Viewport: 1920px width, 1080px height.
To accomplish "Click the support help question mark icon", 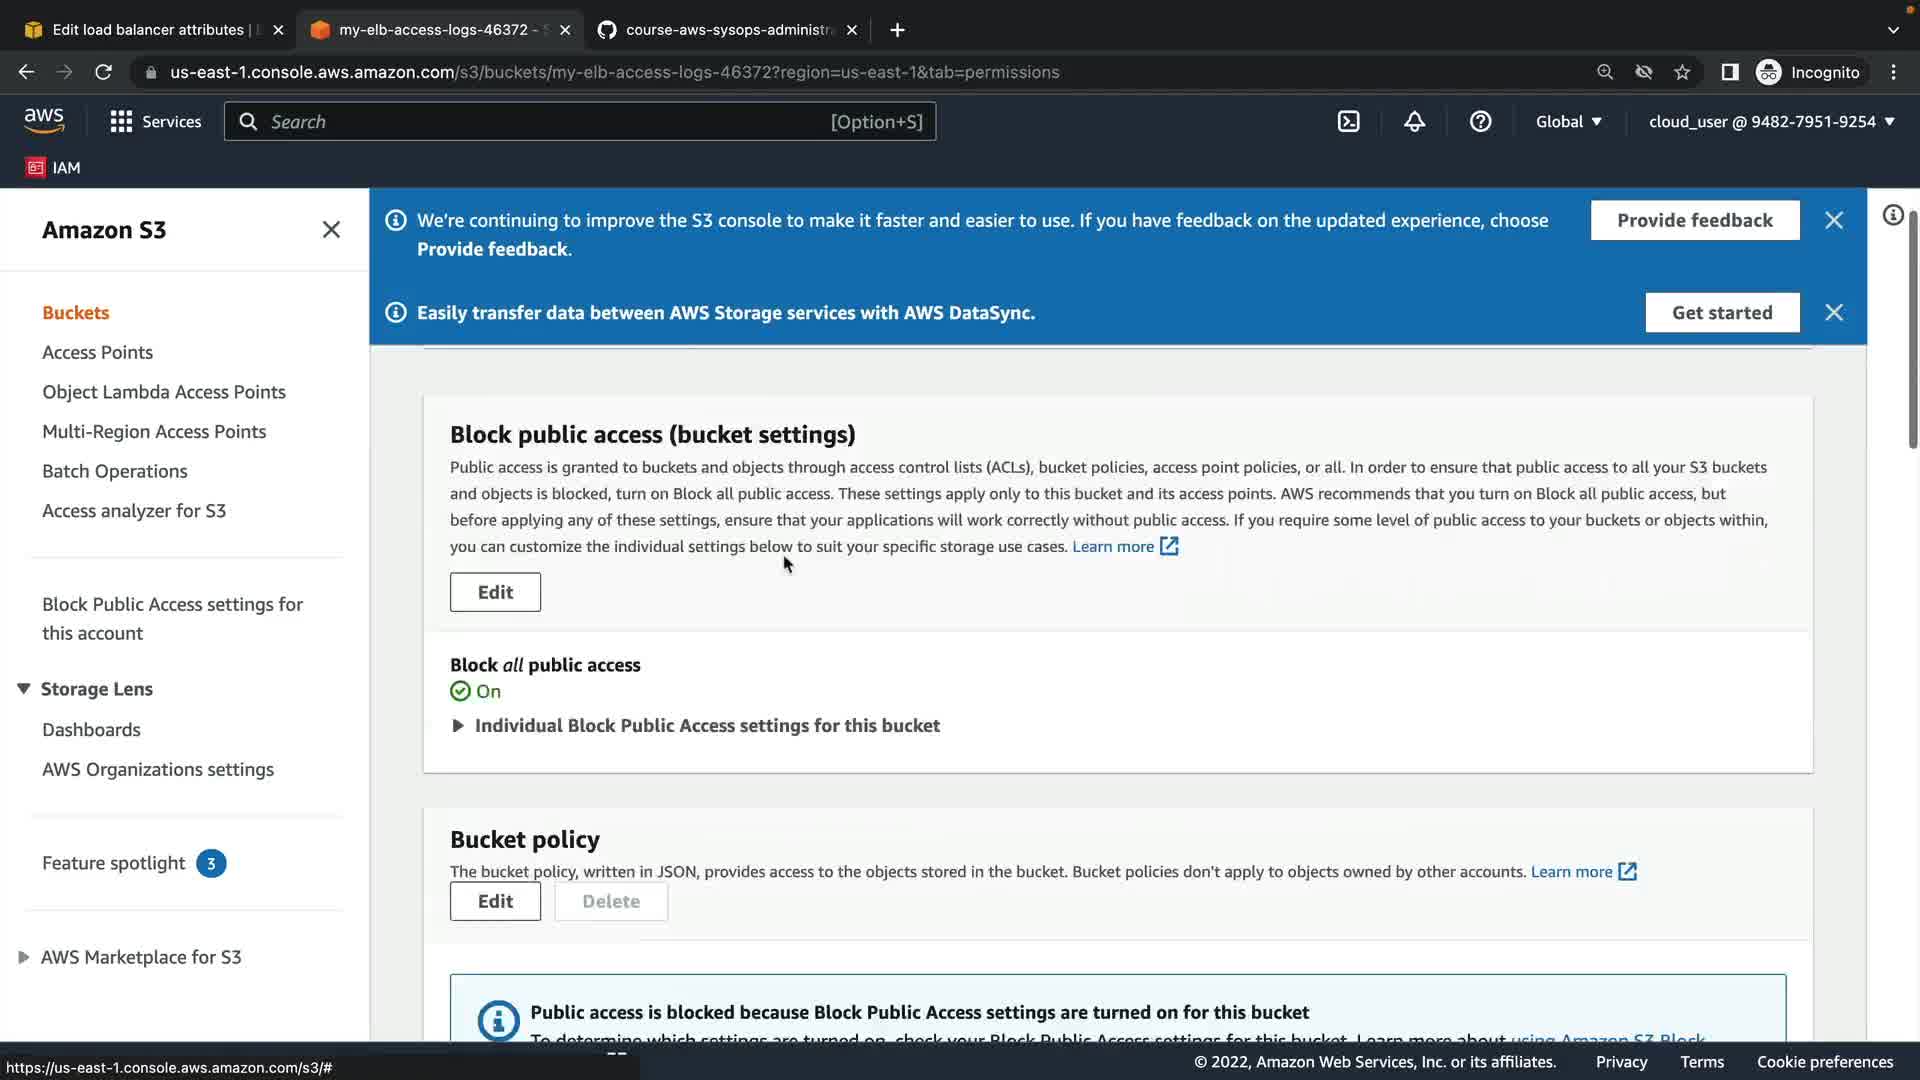I will (x=1480, y=122).
